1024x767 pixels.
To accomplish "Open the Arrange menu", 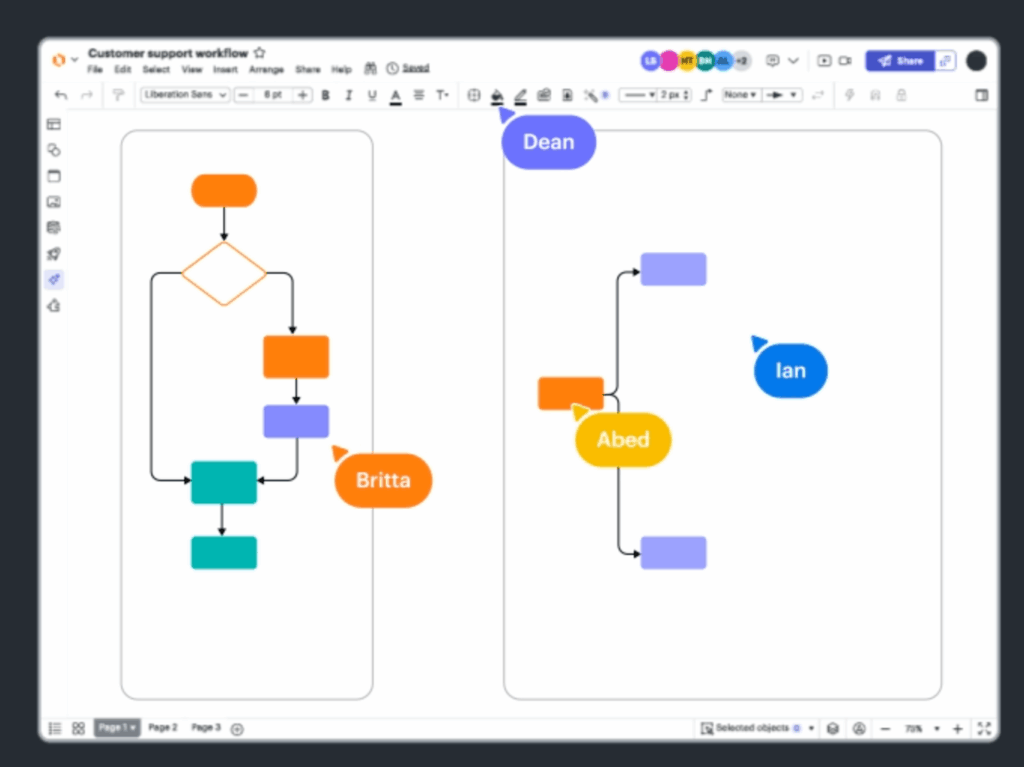I will pos(266,70).
